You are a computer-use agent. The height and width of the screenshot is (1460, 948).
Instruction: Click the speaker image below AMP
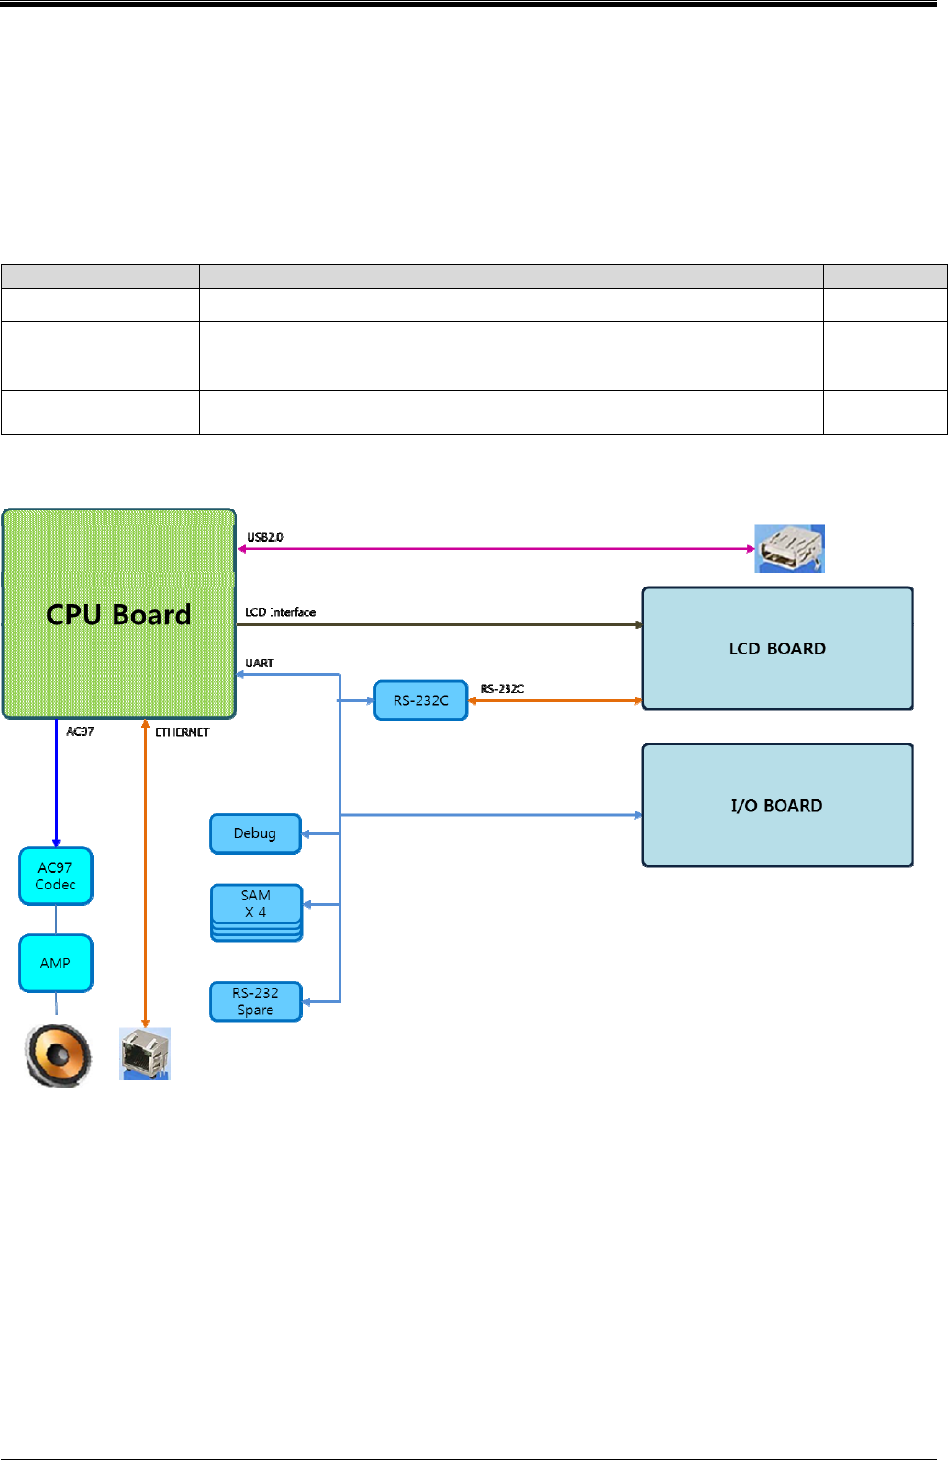coord(59,1055)
